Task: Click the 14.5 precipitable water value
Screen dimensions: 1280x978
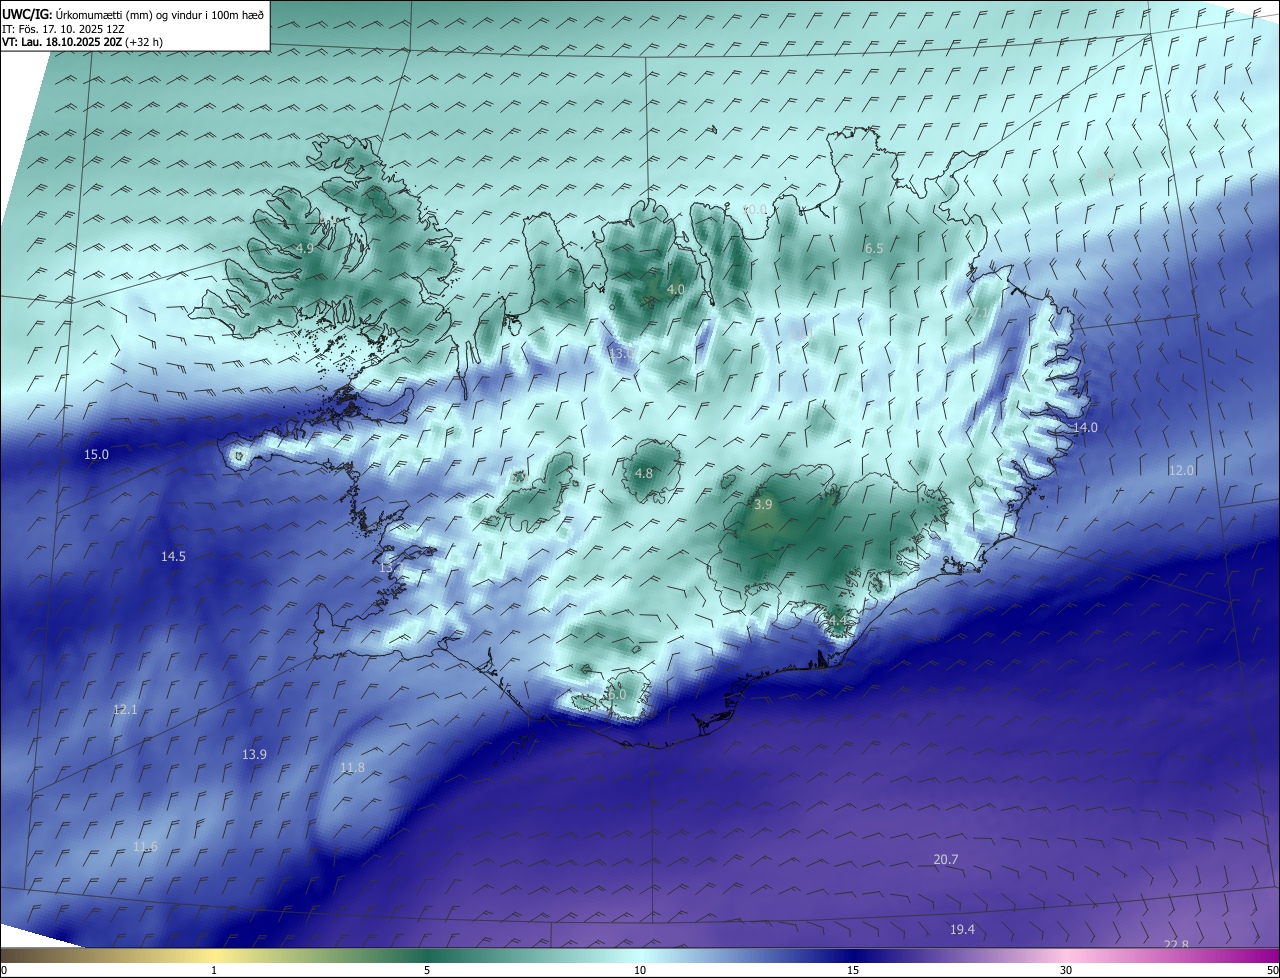Action: pos(173,556)
